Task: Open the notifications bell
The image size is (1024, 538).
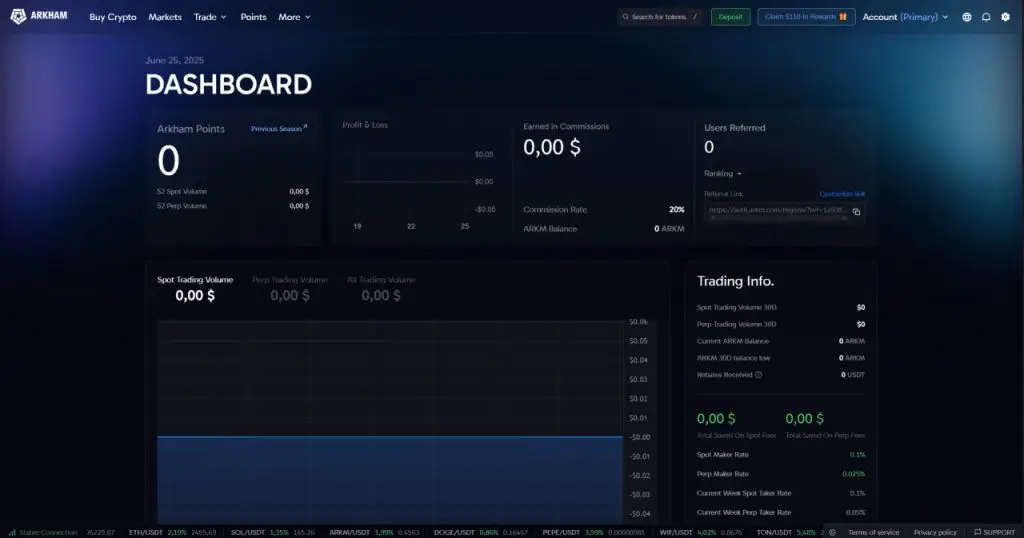Action: click(x=986, y=17)
